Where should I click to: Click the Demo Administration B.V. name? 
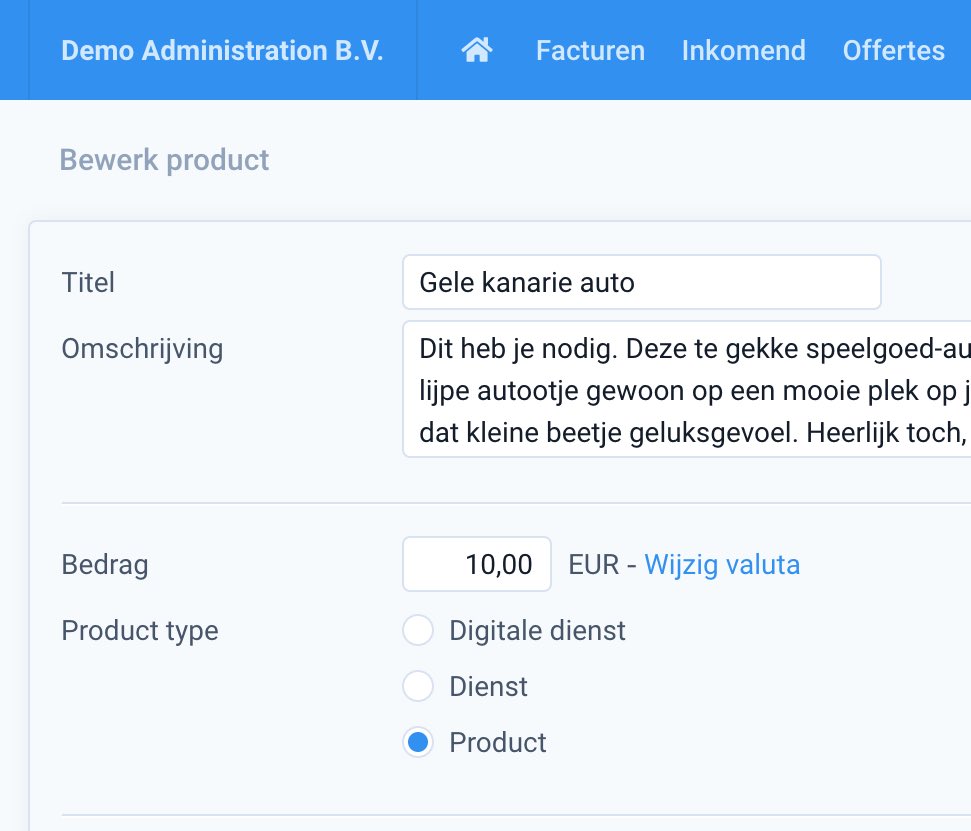pyautogui.click(x=222, y=50)
